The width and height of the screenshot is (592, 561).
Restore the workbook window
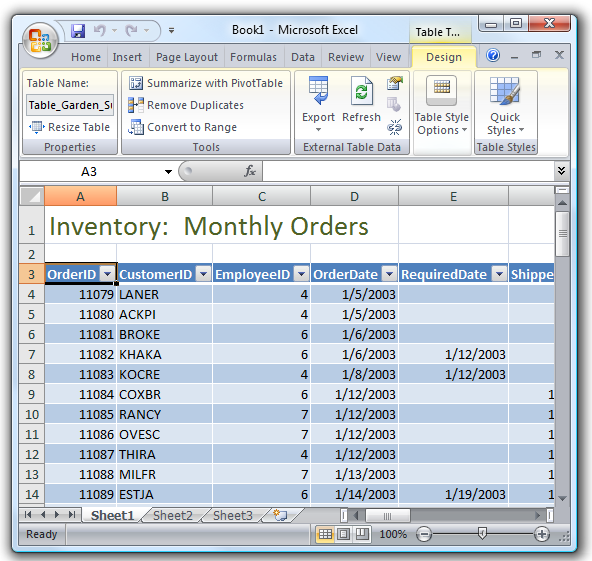click(536, 55)
